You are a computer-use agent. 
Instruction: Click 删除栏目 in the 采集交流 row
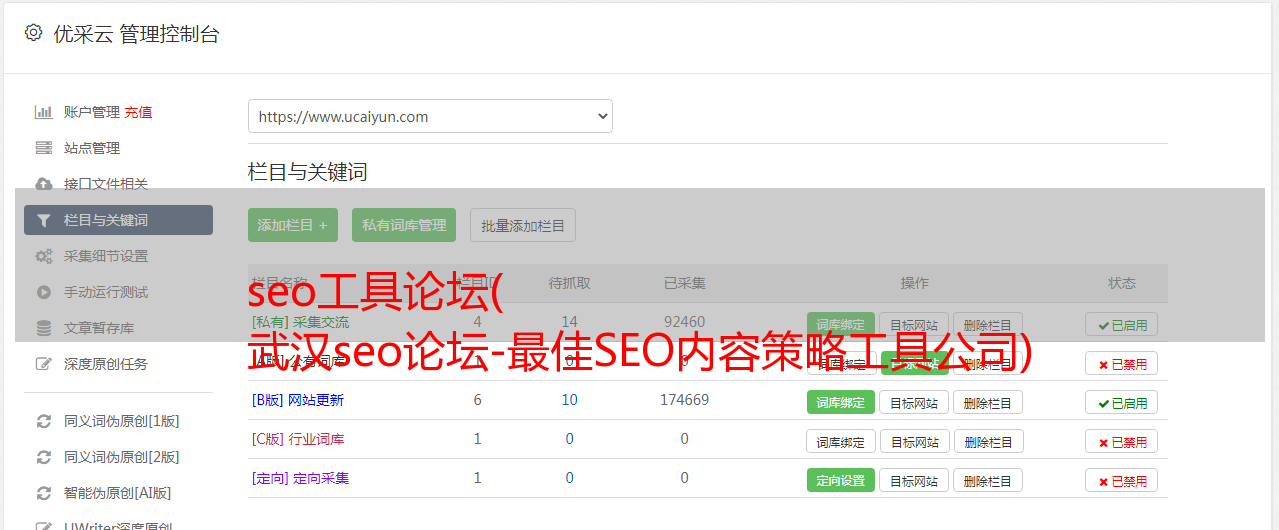coord(988,324)
